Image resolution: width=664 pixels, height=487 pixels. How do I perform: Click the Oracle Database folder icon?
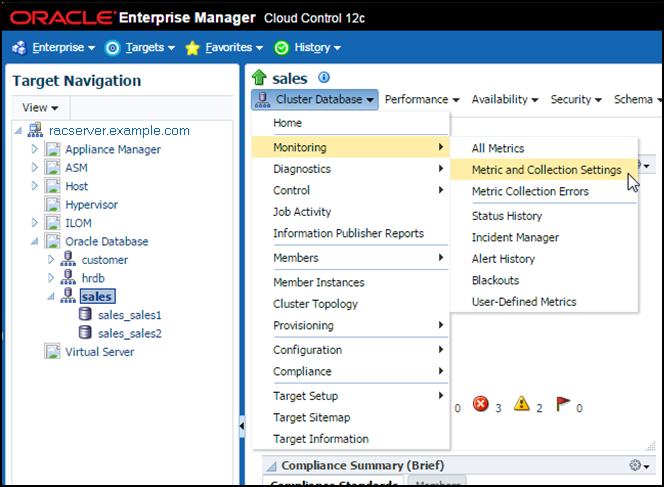pos(53,241)
